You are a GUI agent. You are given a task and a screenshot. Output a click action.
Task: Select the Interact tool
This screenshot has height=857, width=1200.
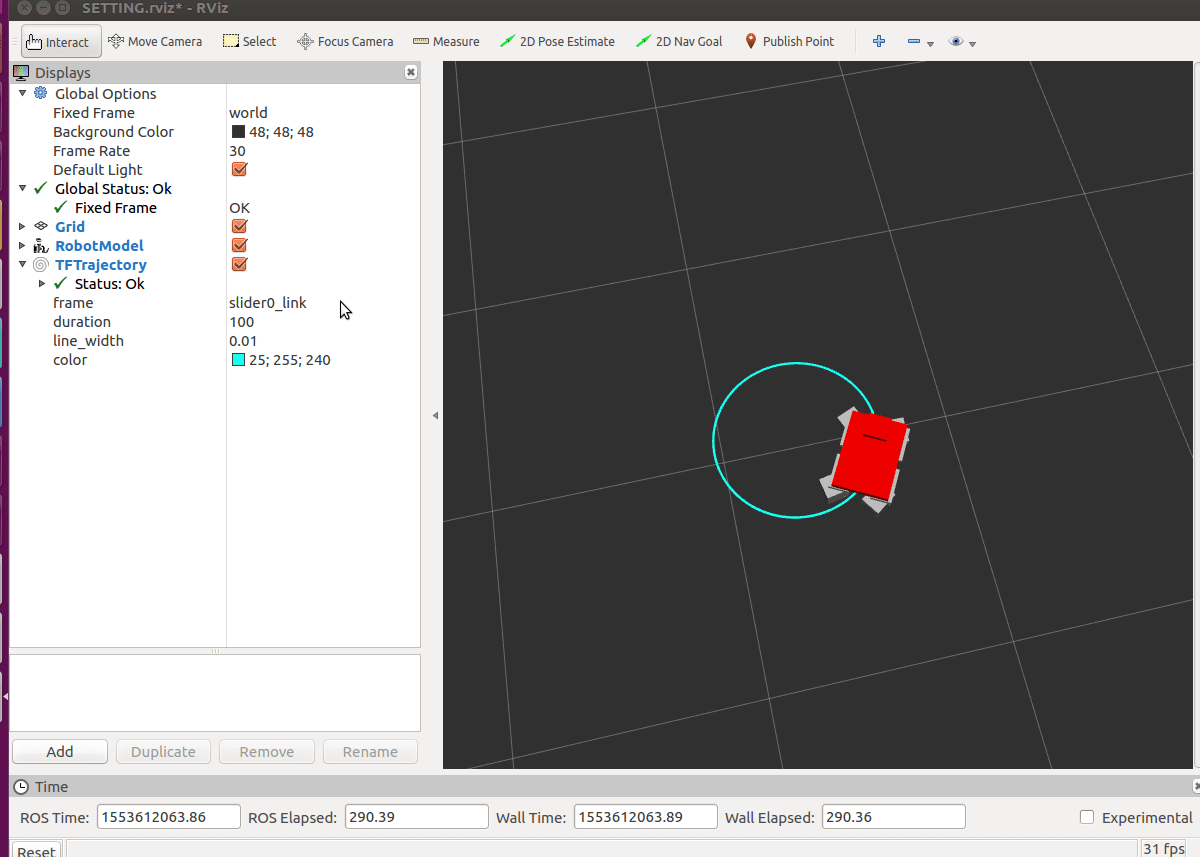coord(60,42)
